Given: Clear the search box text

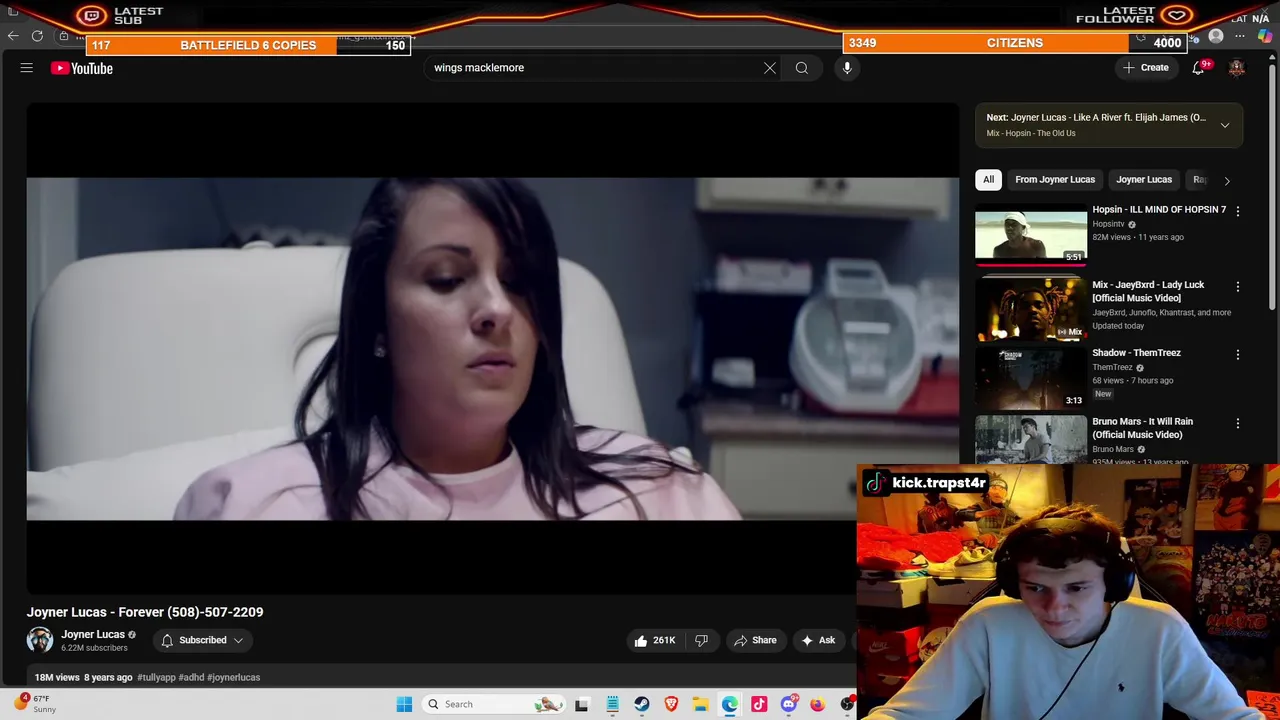Looking at the screenshot, I should coord(770,68).
